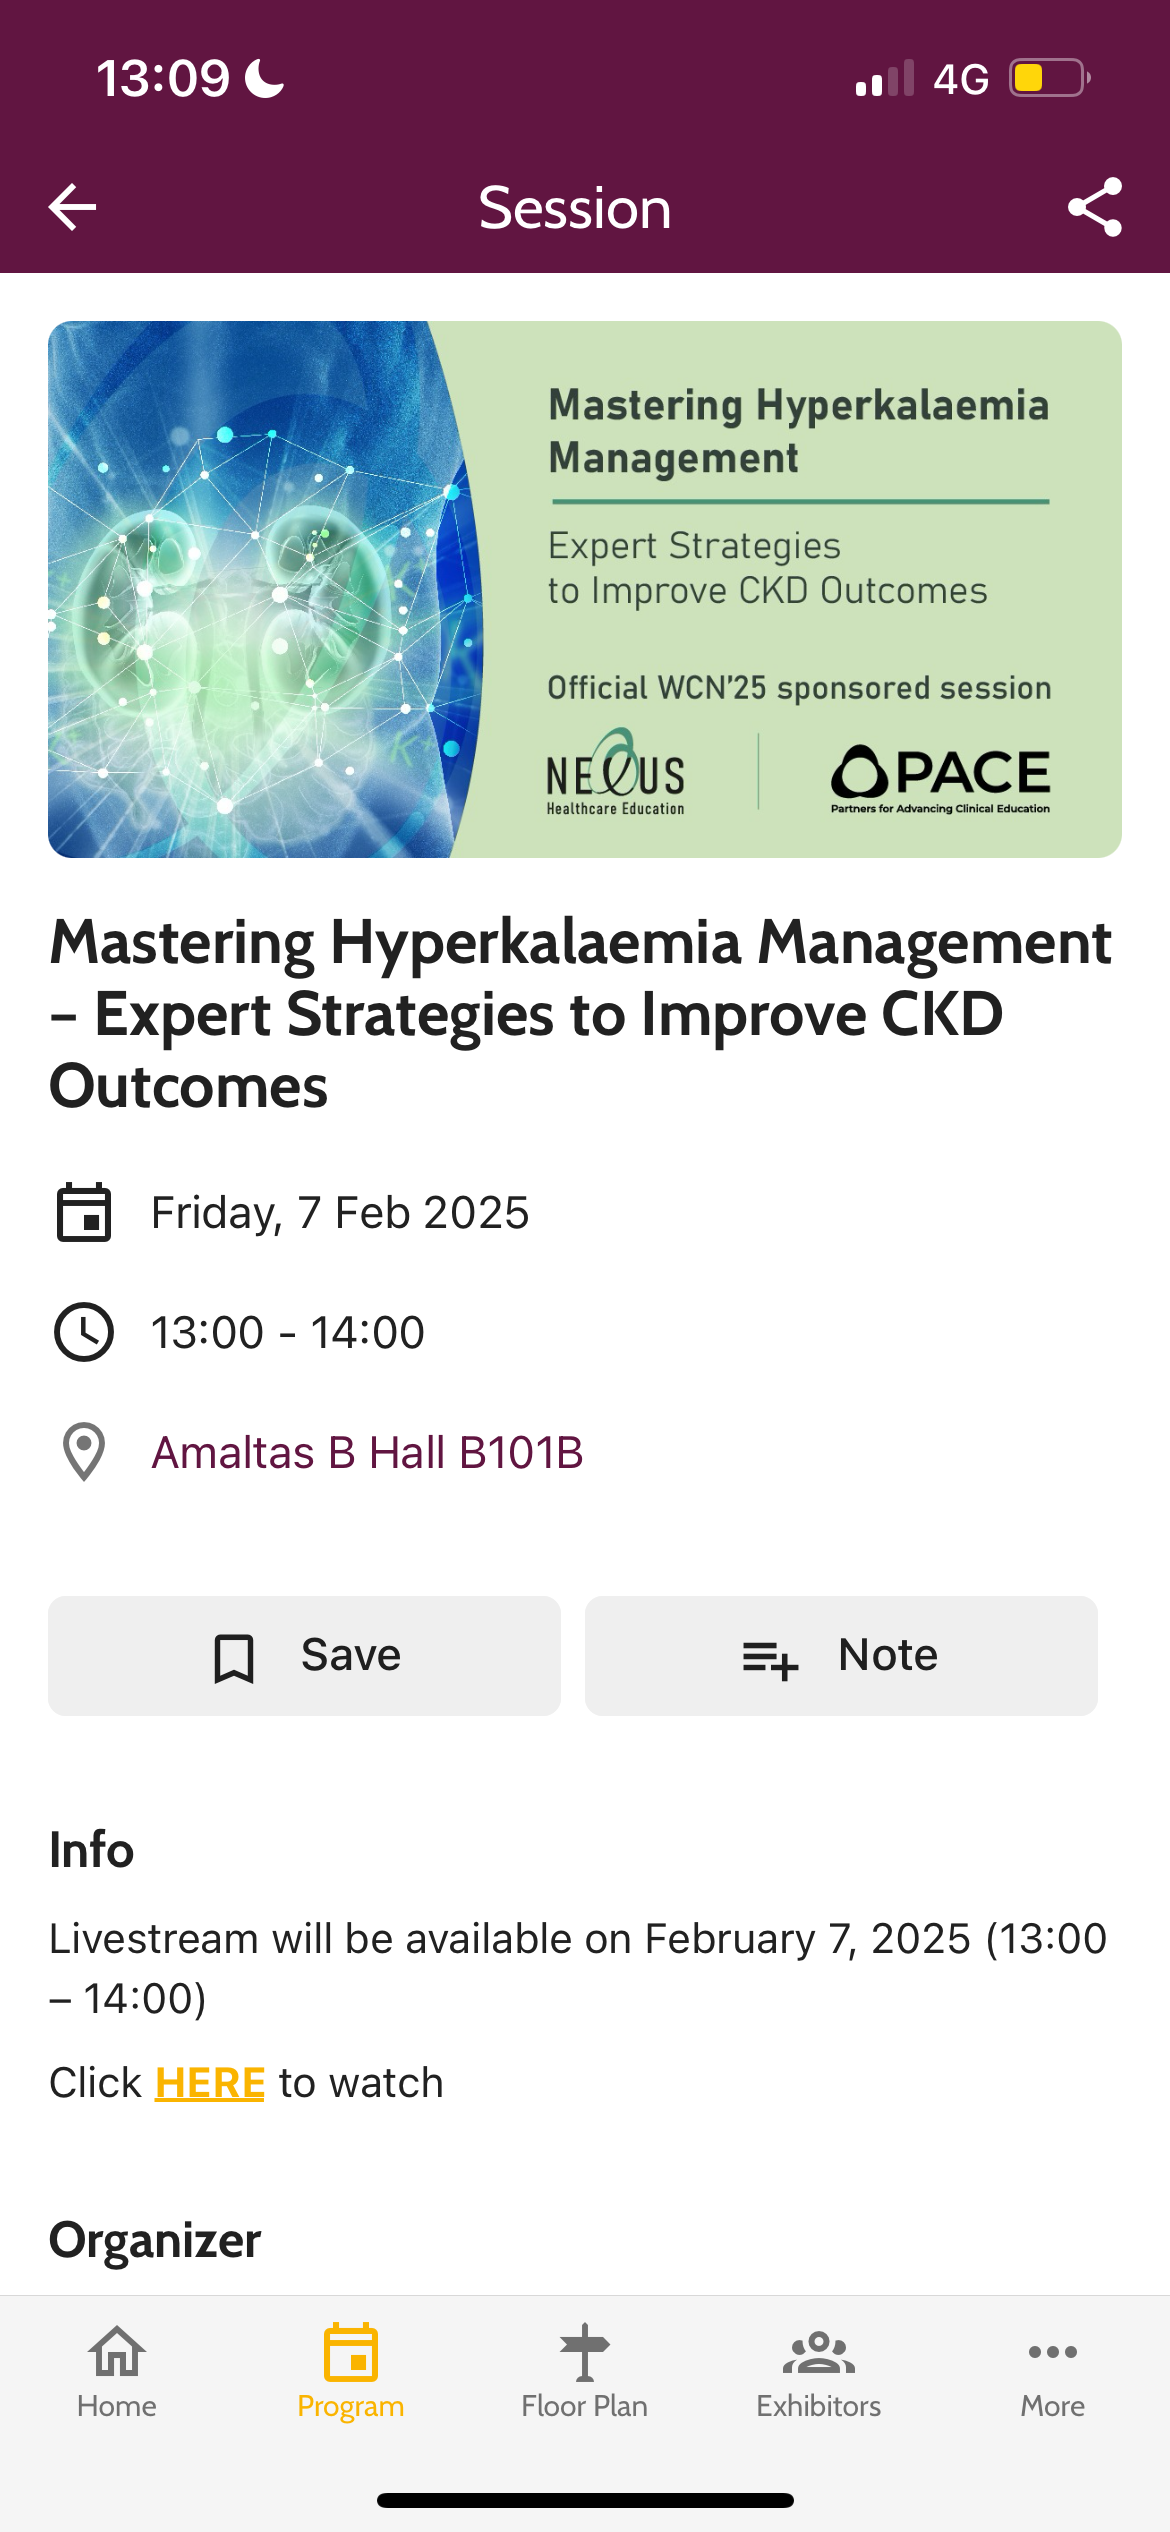Open the More menu tab

(1053, 2372)
